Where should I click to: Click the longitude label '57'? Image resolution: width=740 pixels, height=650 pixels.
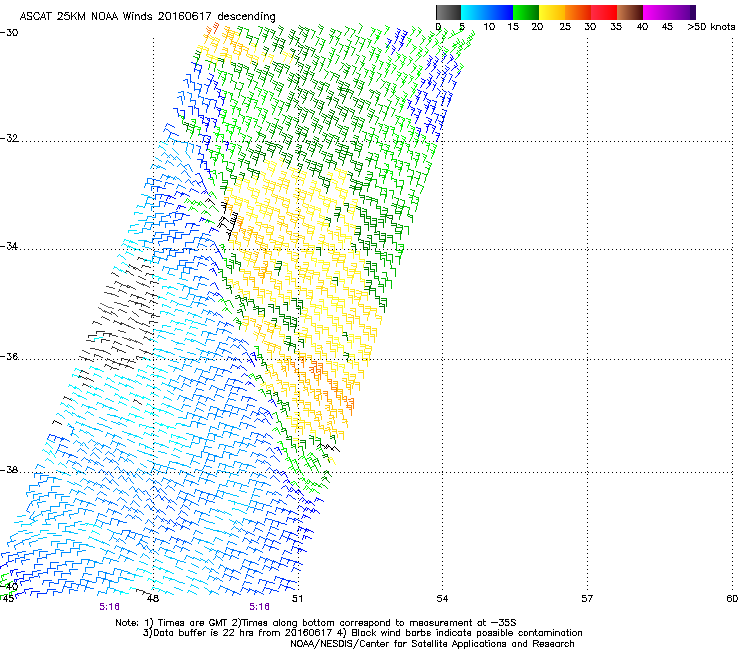[587, 599]
